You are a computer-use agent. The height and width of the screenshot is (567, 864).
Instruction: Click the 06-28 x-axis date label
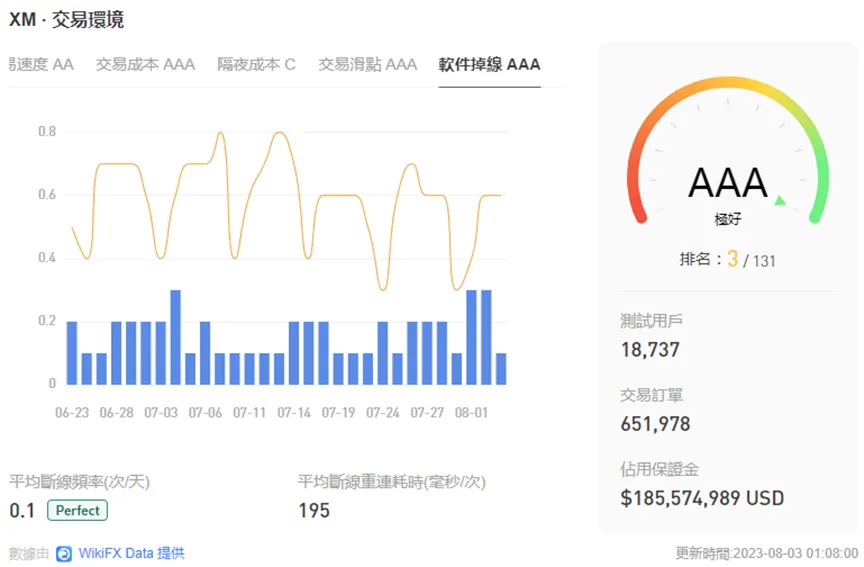tap(116, 413)
